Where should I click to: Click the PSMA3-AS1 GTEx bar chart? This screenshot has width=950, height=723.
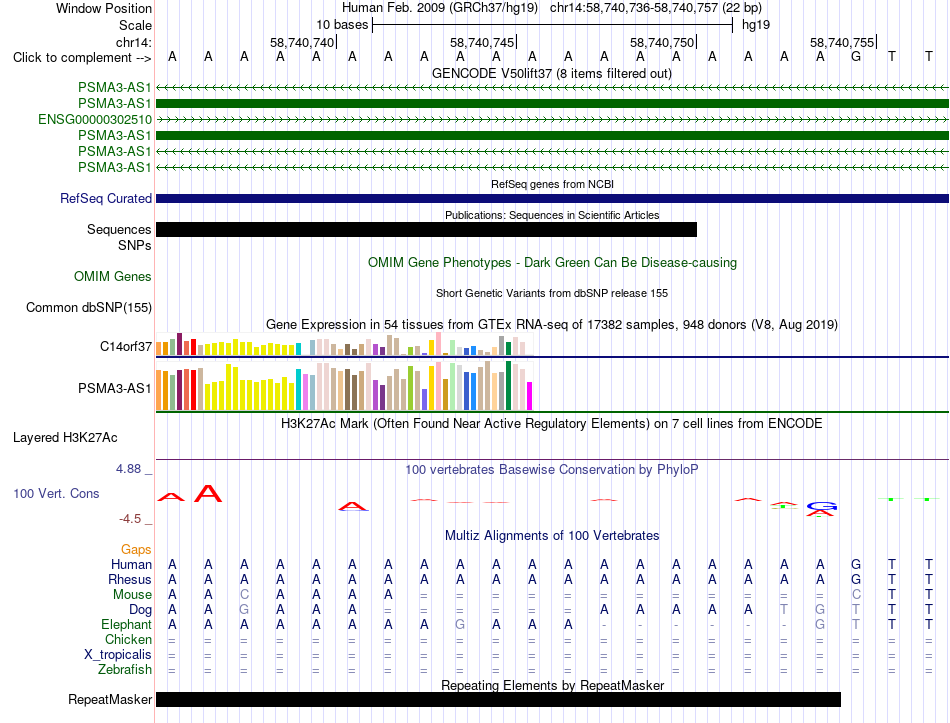click(x=344, y=386)
